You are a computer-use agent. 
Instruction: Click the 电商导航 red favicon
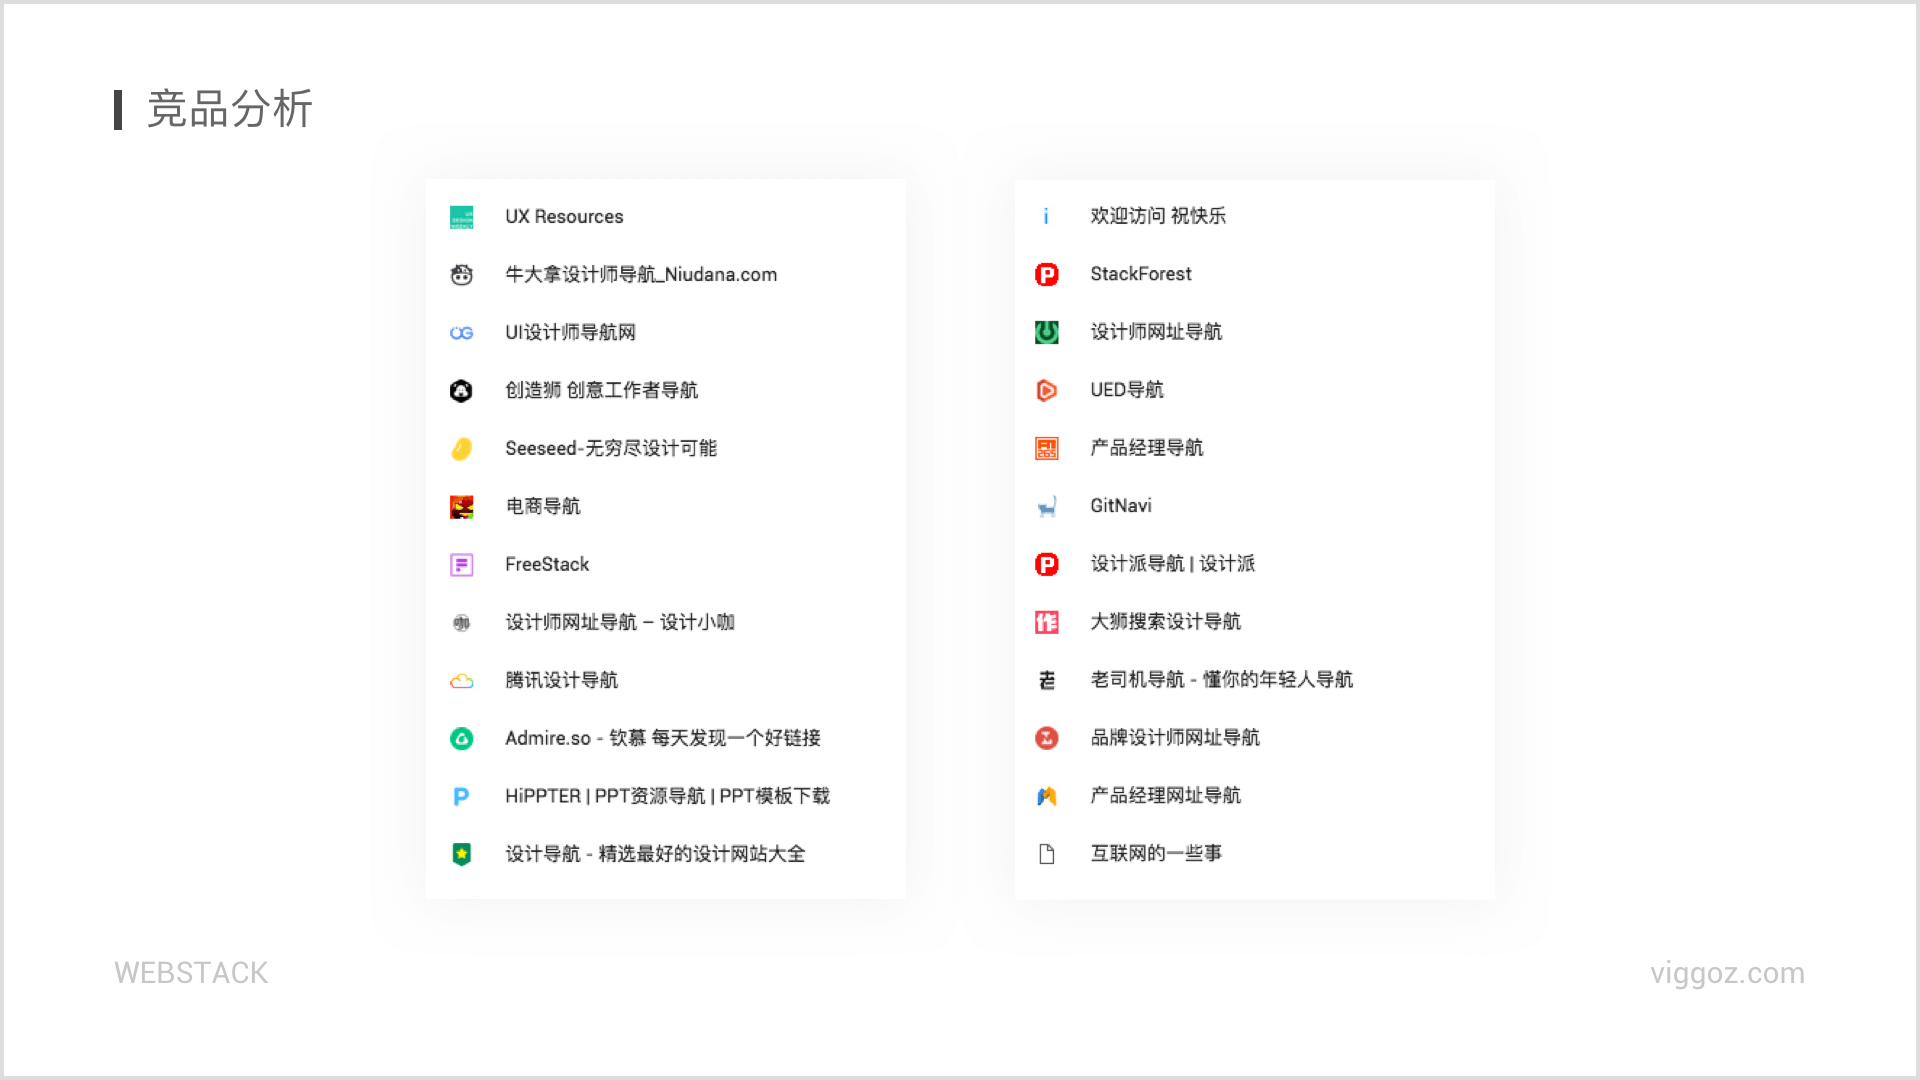(x=461, y=507)
